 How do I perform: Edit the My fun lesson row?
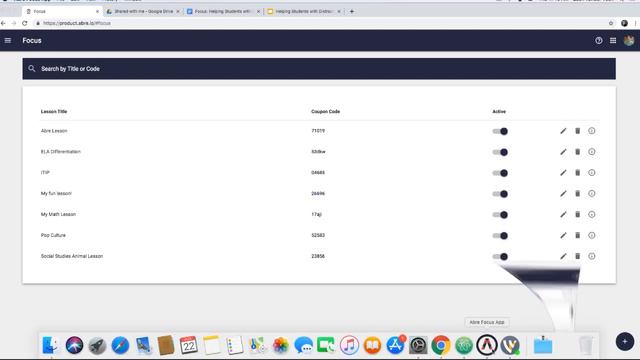pyautogui.click(x=563, y=193)
